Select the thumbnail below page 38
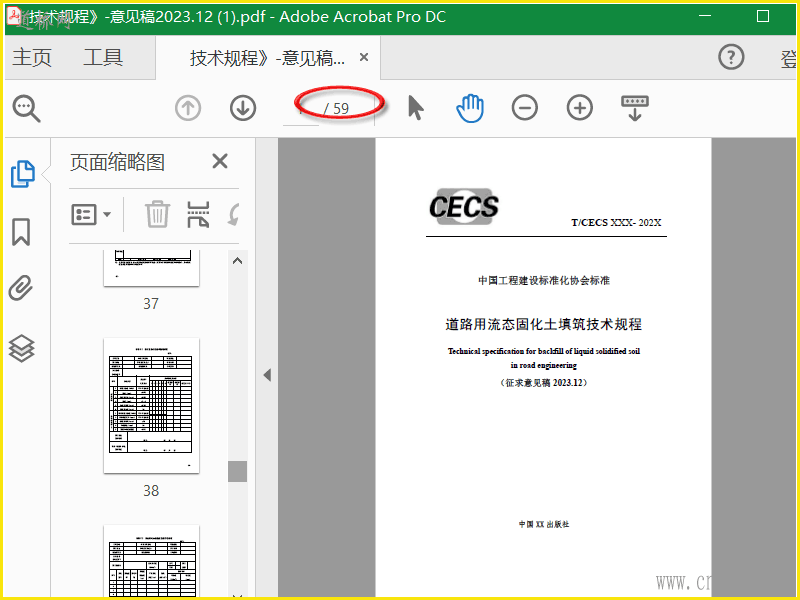 pos(152,560)
